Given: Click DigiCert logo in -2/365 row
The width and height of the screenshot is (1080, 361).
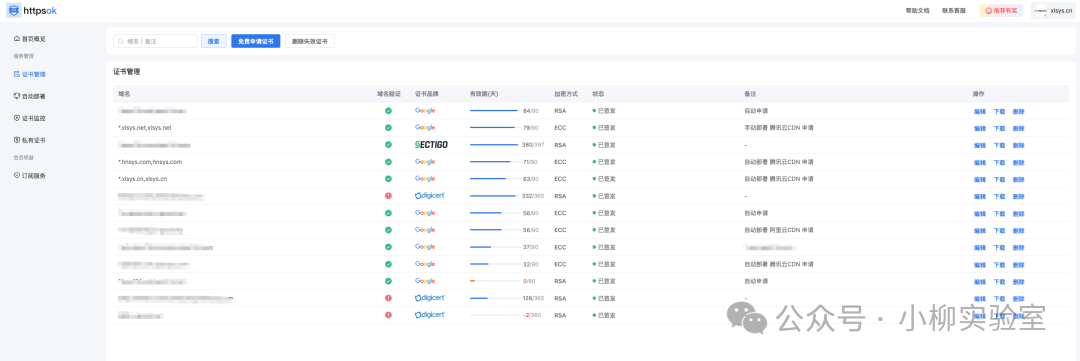Looking at the screenshot, I should click(x=430, y=315).
